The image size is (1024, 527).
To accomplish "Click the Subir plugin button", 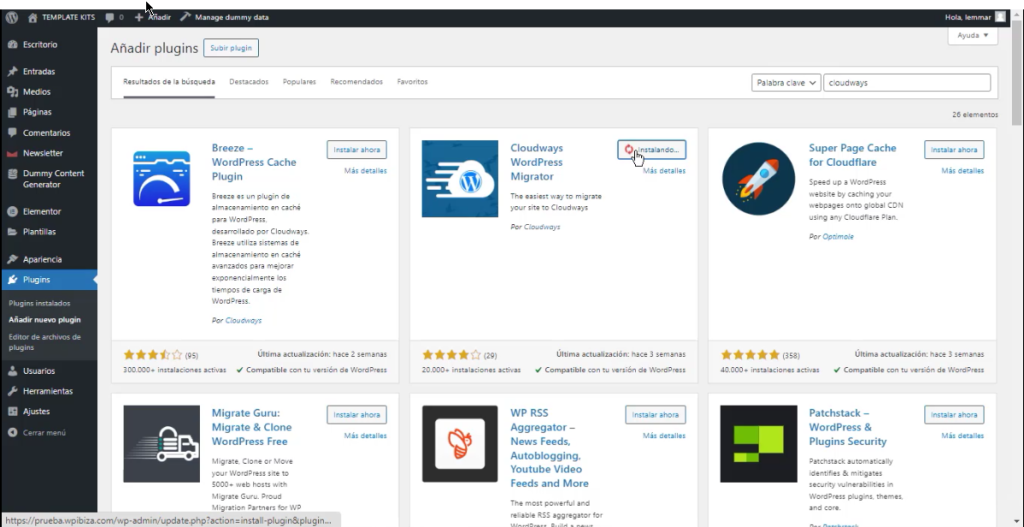I will pyautogui.click(x=231, y=47).
